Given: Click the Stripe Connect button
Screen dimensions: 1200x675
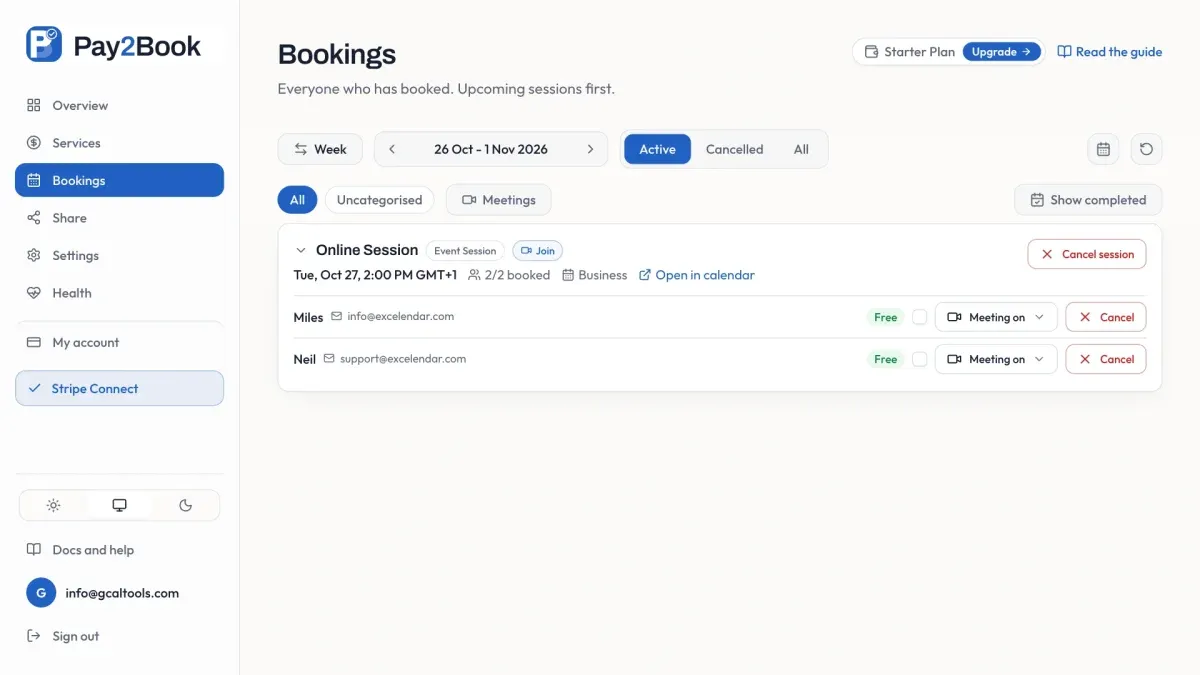Looking at the screenshot, I should pyautogui.click(x=119, y=388).
